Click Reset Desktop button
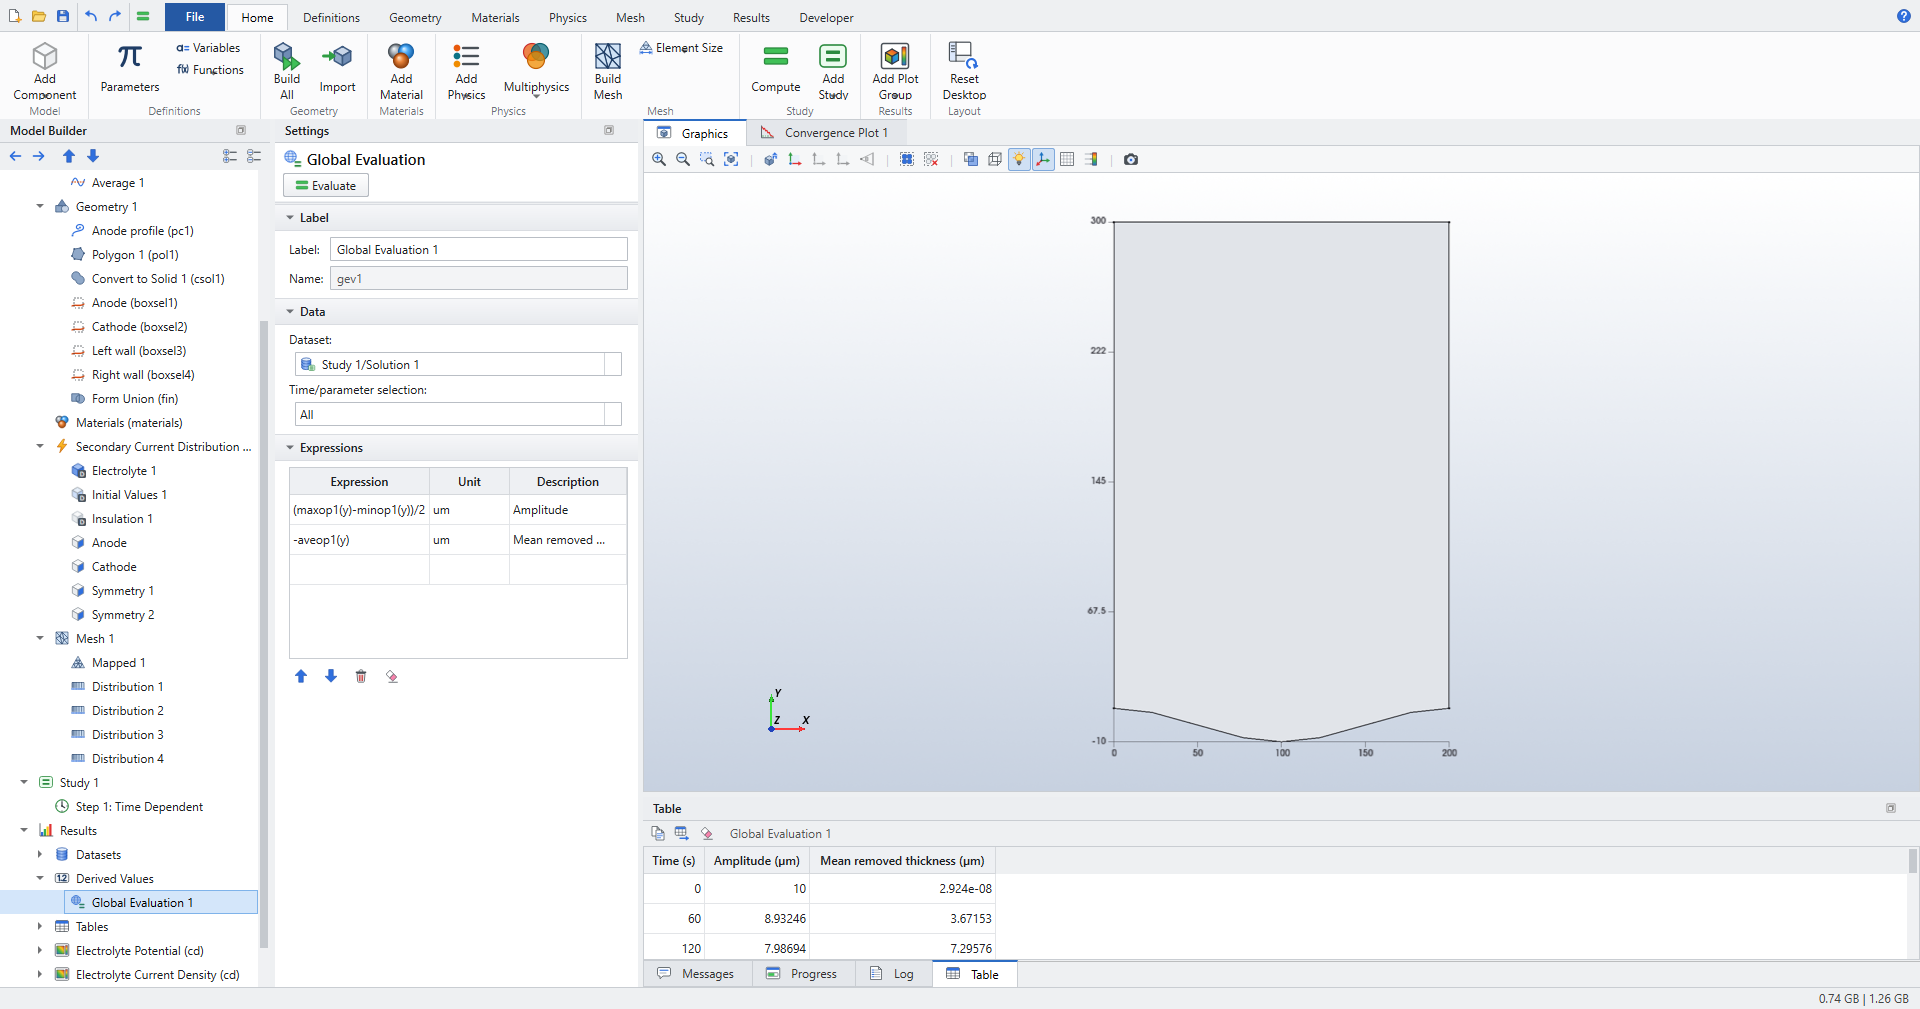1920x1009 pixels. coord(964,71)
